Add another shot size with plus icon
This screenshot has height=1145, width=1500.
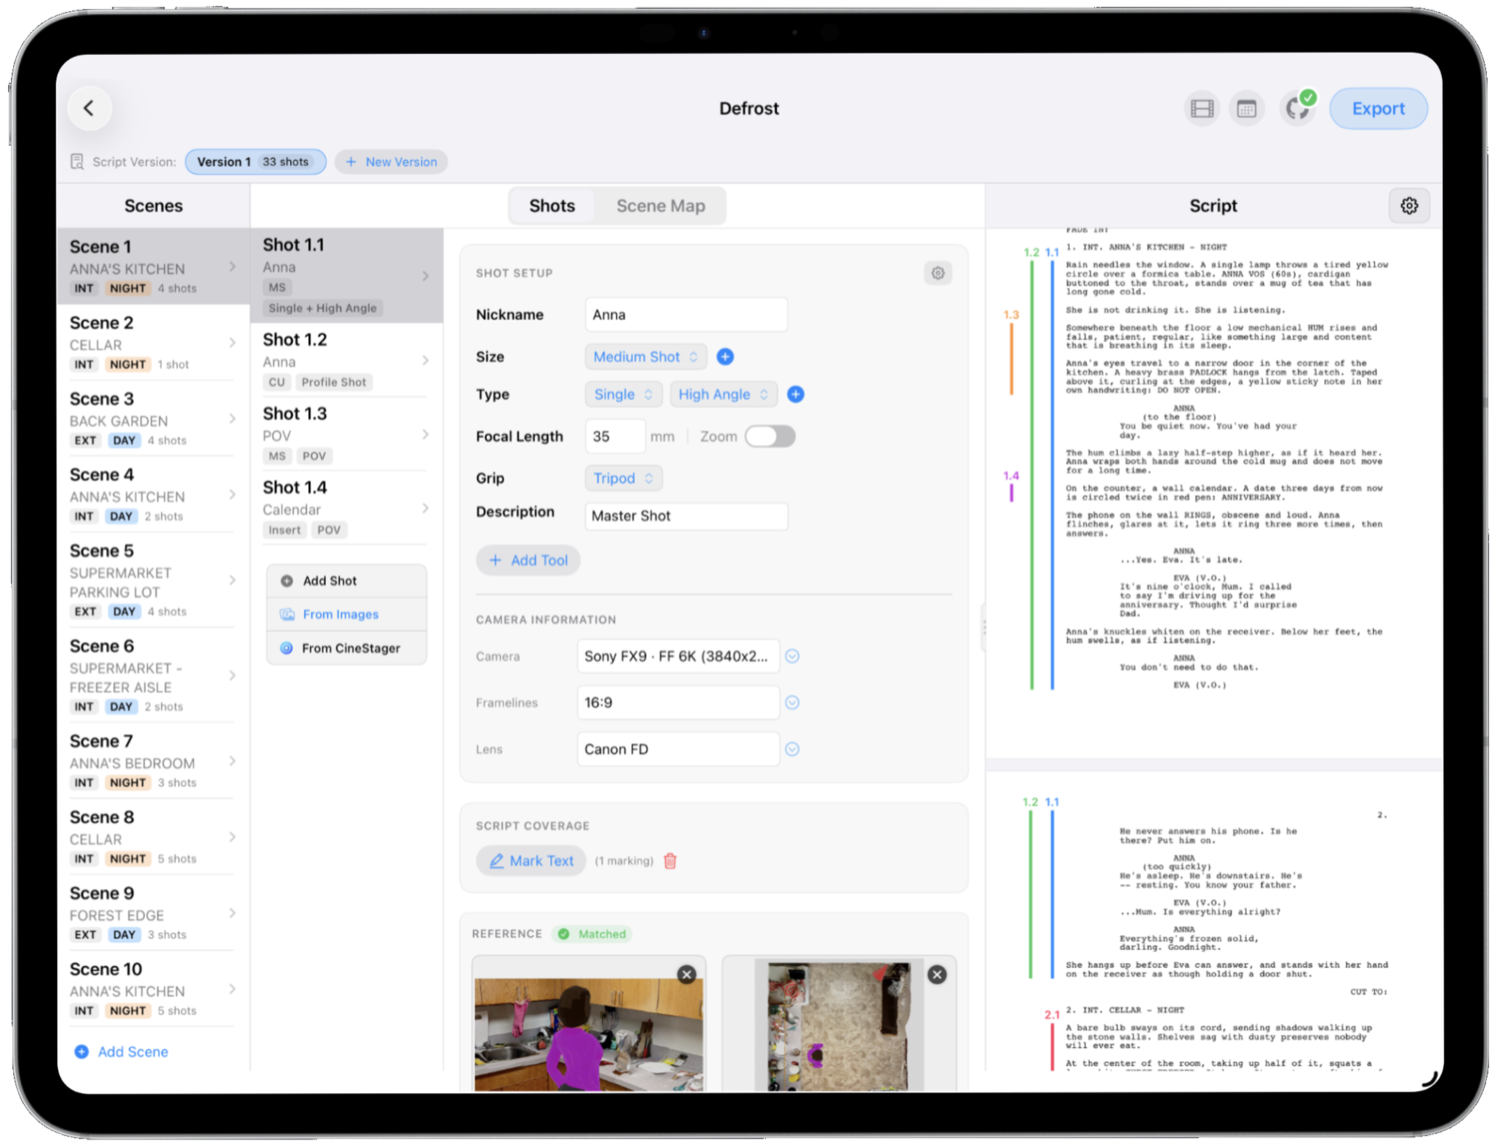pos(726,357)
